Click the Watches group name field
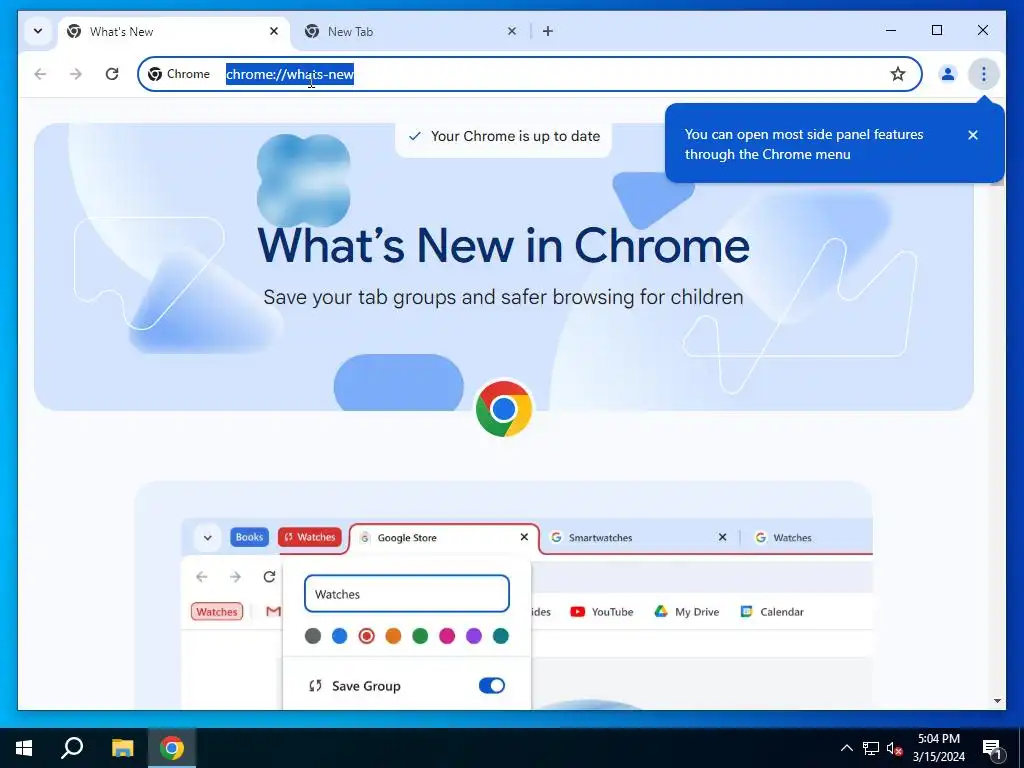 coord(407,594)
